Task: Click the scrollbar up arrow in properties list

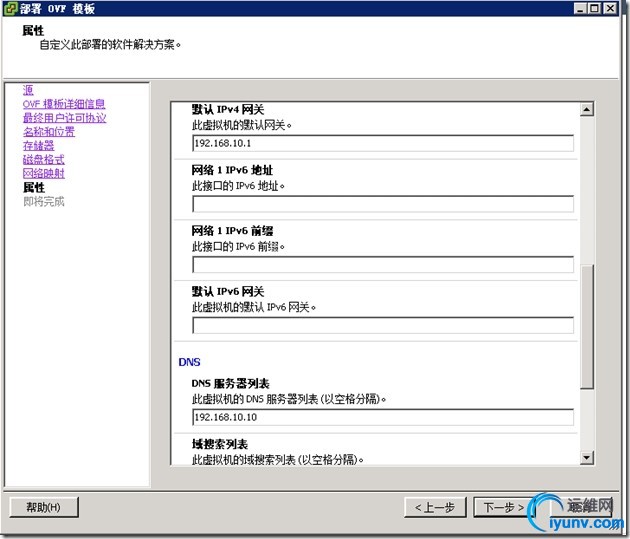Action: (x=587, y=109)
